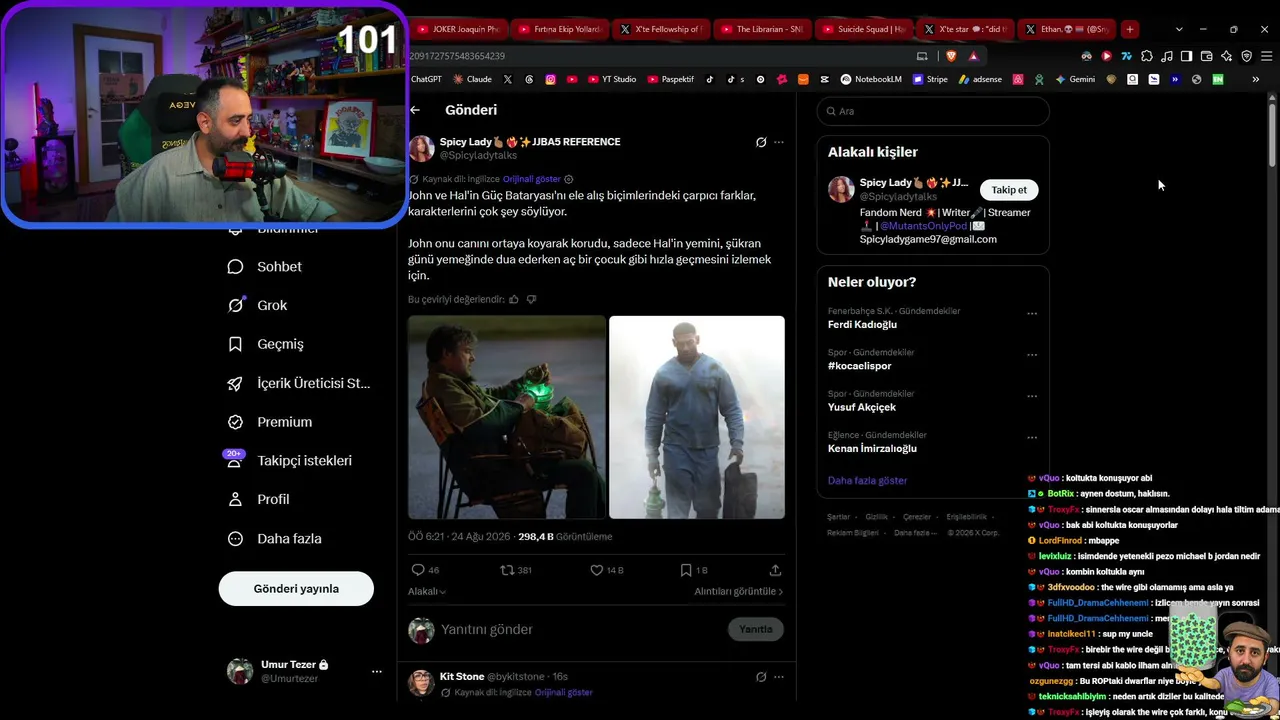This screenshot has height=720, width=1280.
Task: Open the NotebookLM bookmark
Action: coord(871,79)
